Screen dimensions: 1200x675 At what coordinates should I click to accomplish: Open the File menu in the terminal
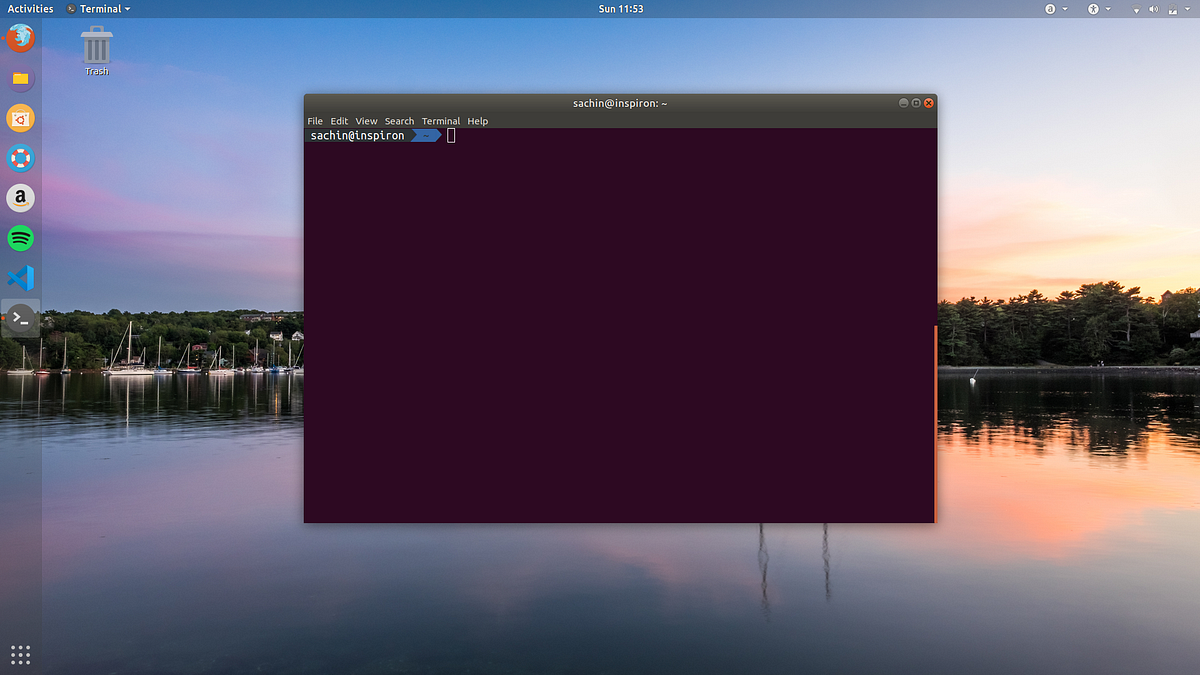315,120
